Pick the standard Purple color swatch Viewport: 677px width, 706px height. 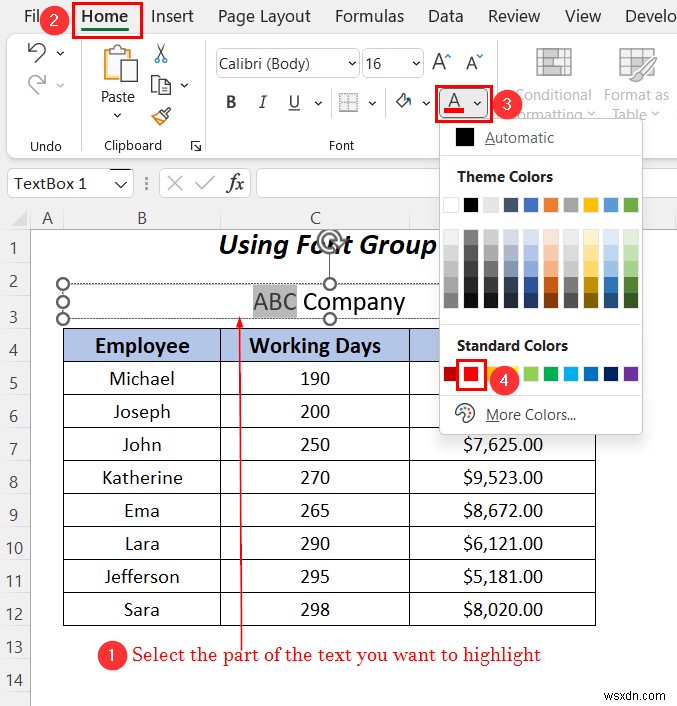point(631,374)
